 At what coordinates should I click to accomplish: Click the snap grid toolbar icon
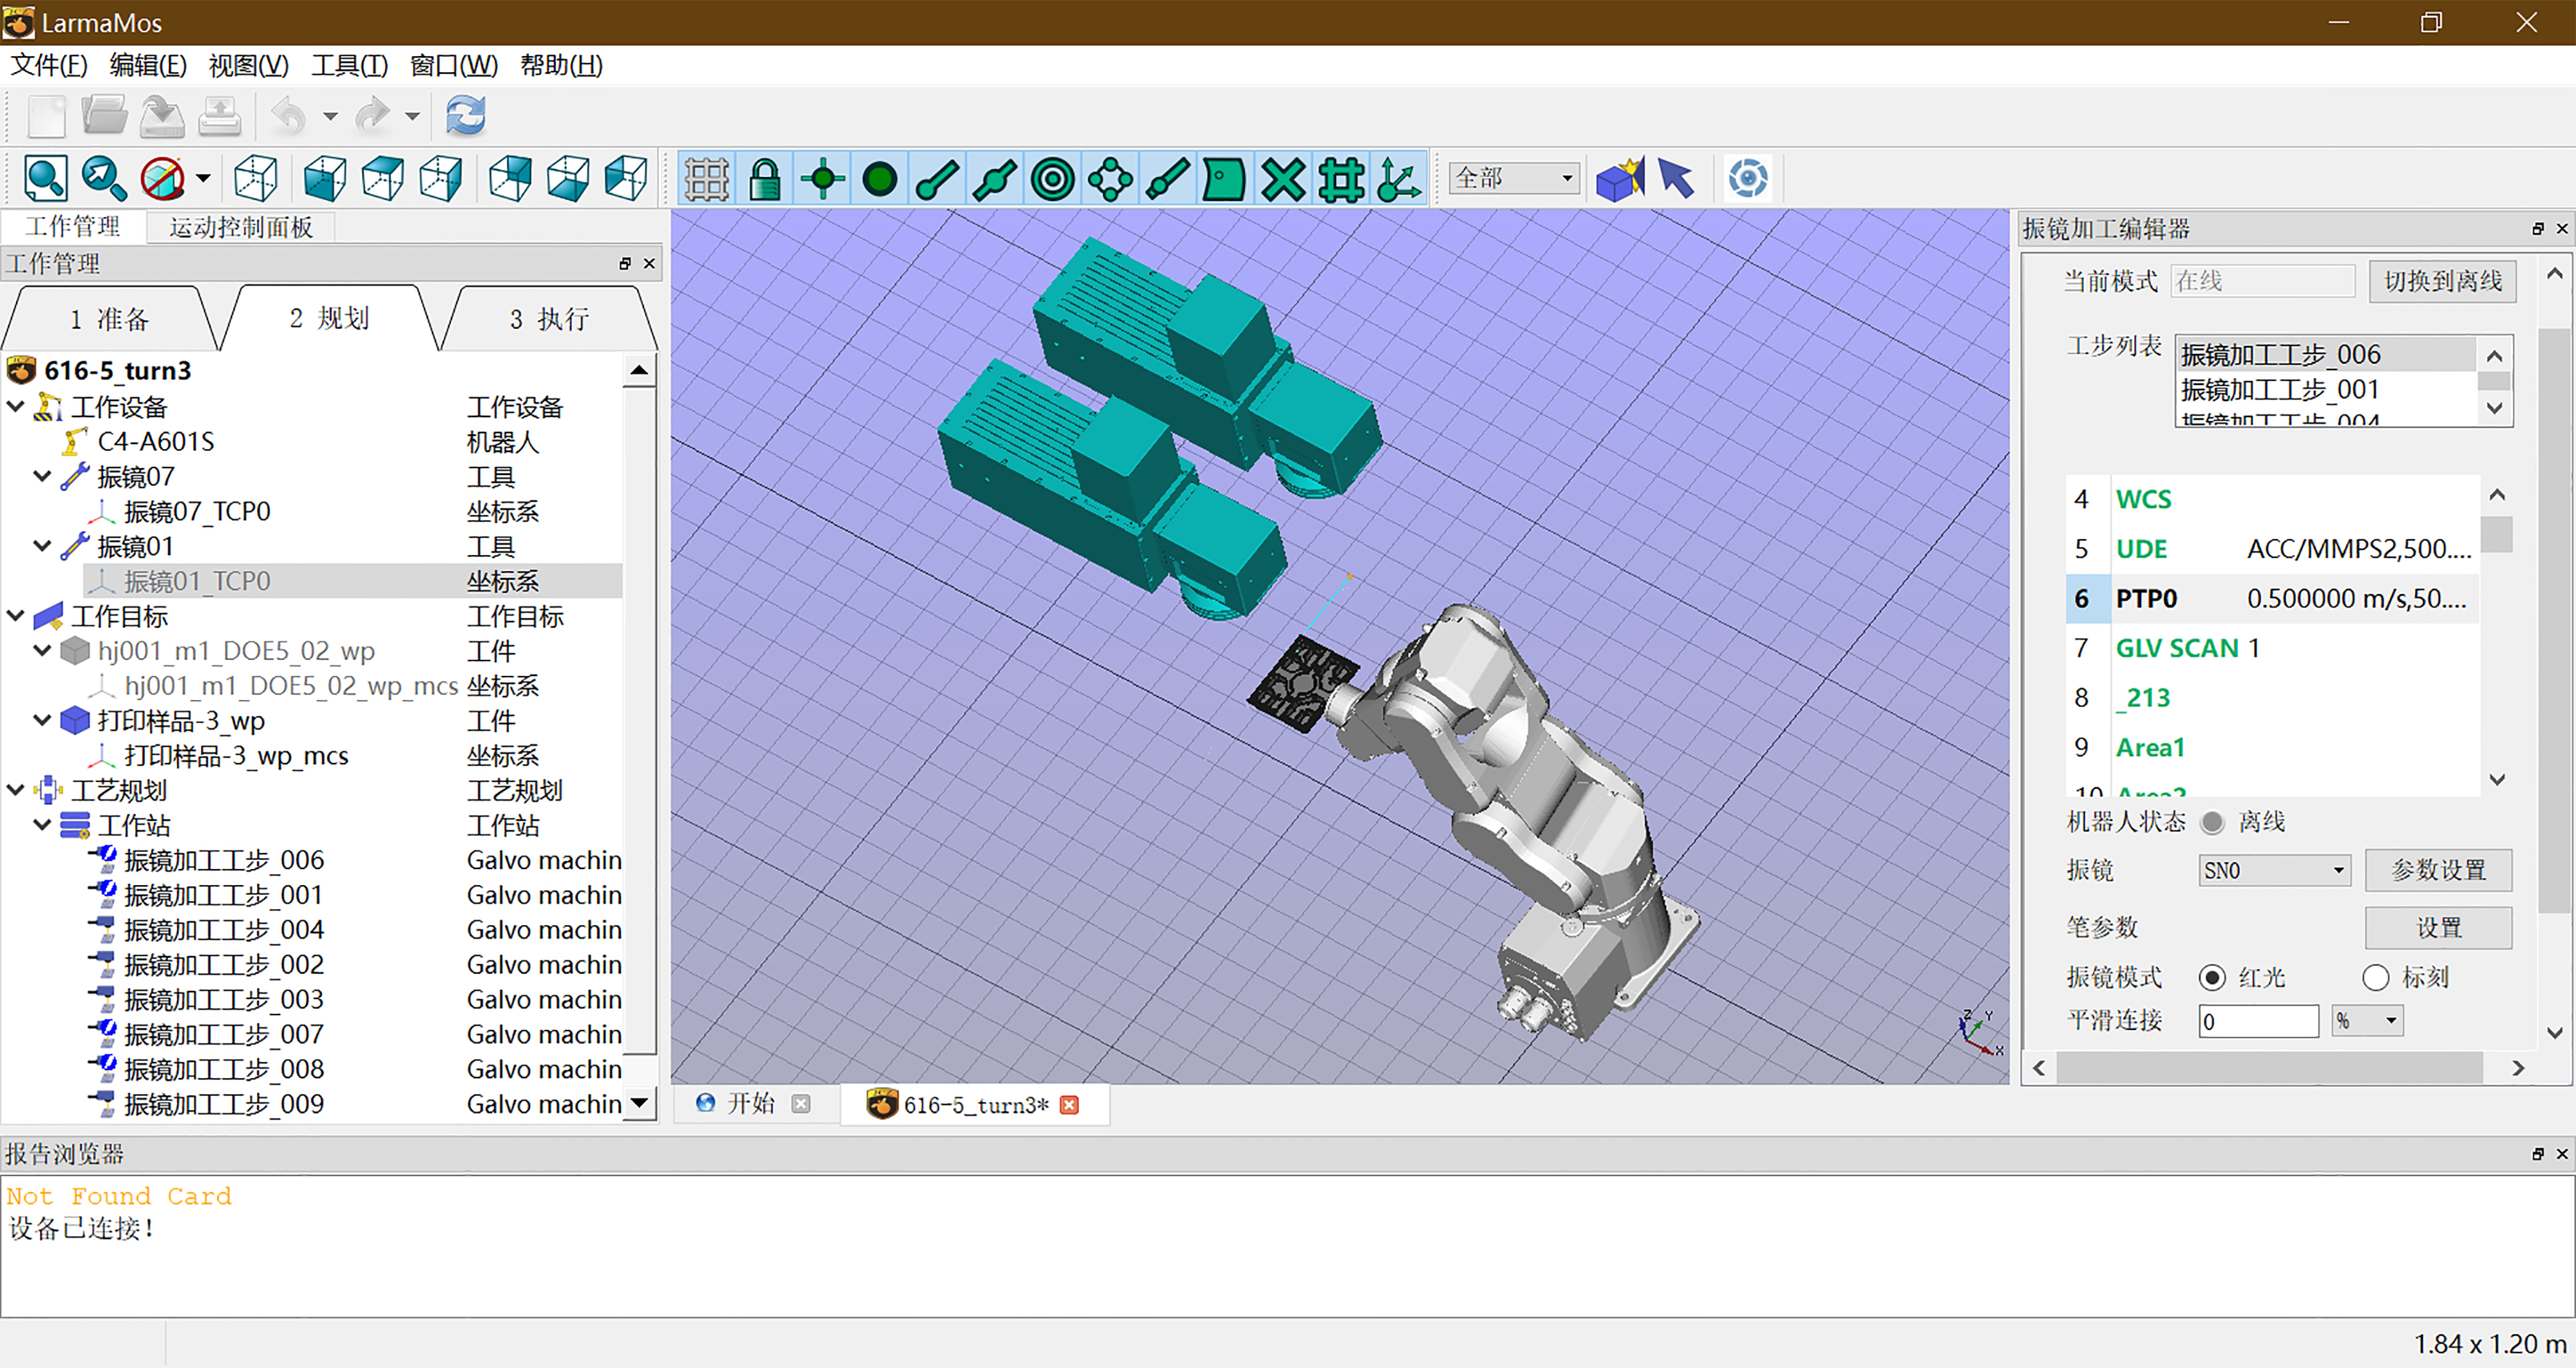tap(706, 180)
